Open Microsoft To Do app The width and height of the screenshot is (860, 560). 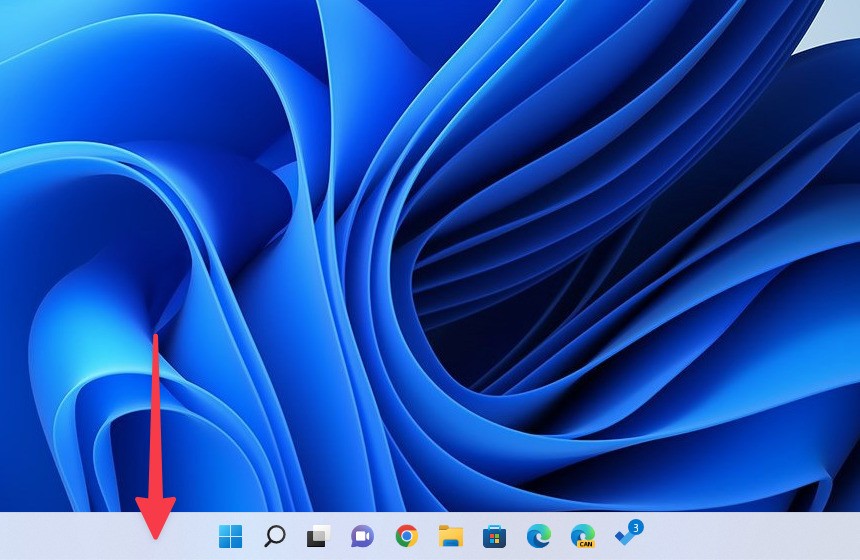[x=626, y=536]
